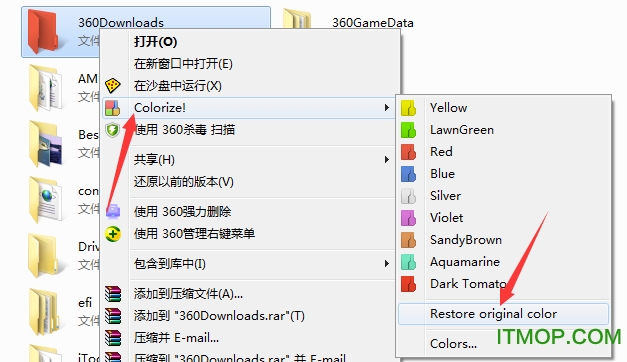
Task: Pick the Yellow label
Action: point(448,108)
